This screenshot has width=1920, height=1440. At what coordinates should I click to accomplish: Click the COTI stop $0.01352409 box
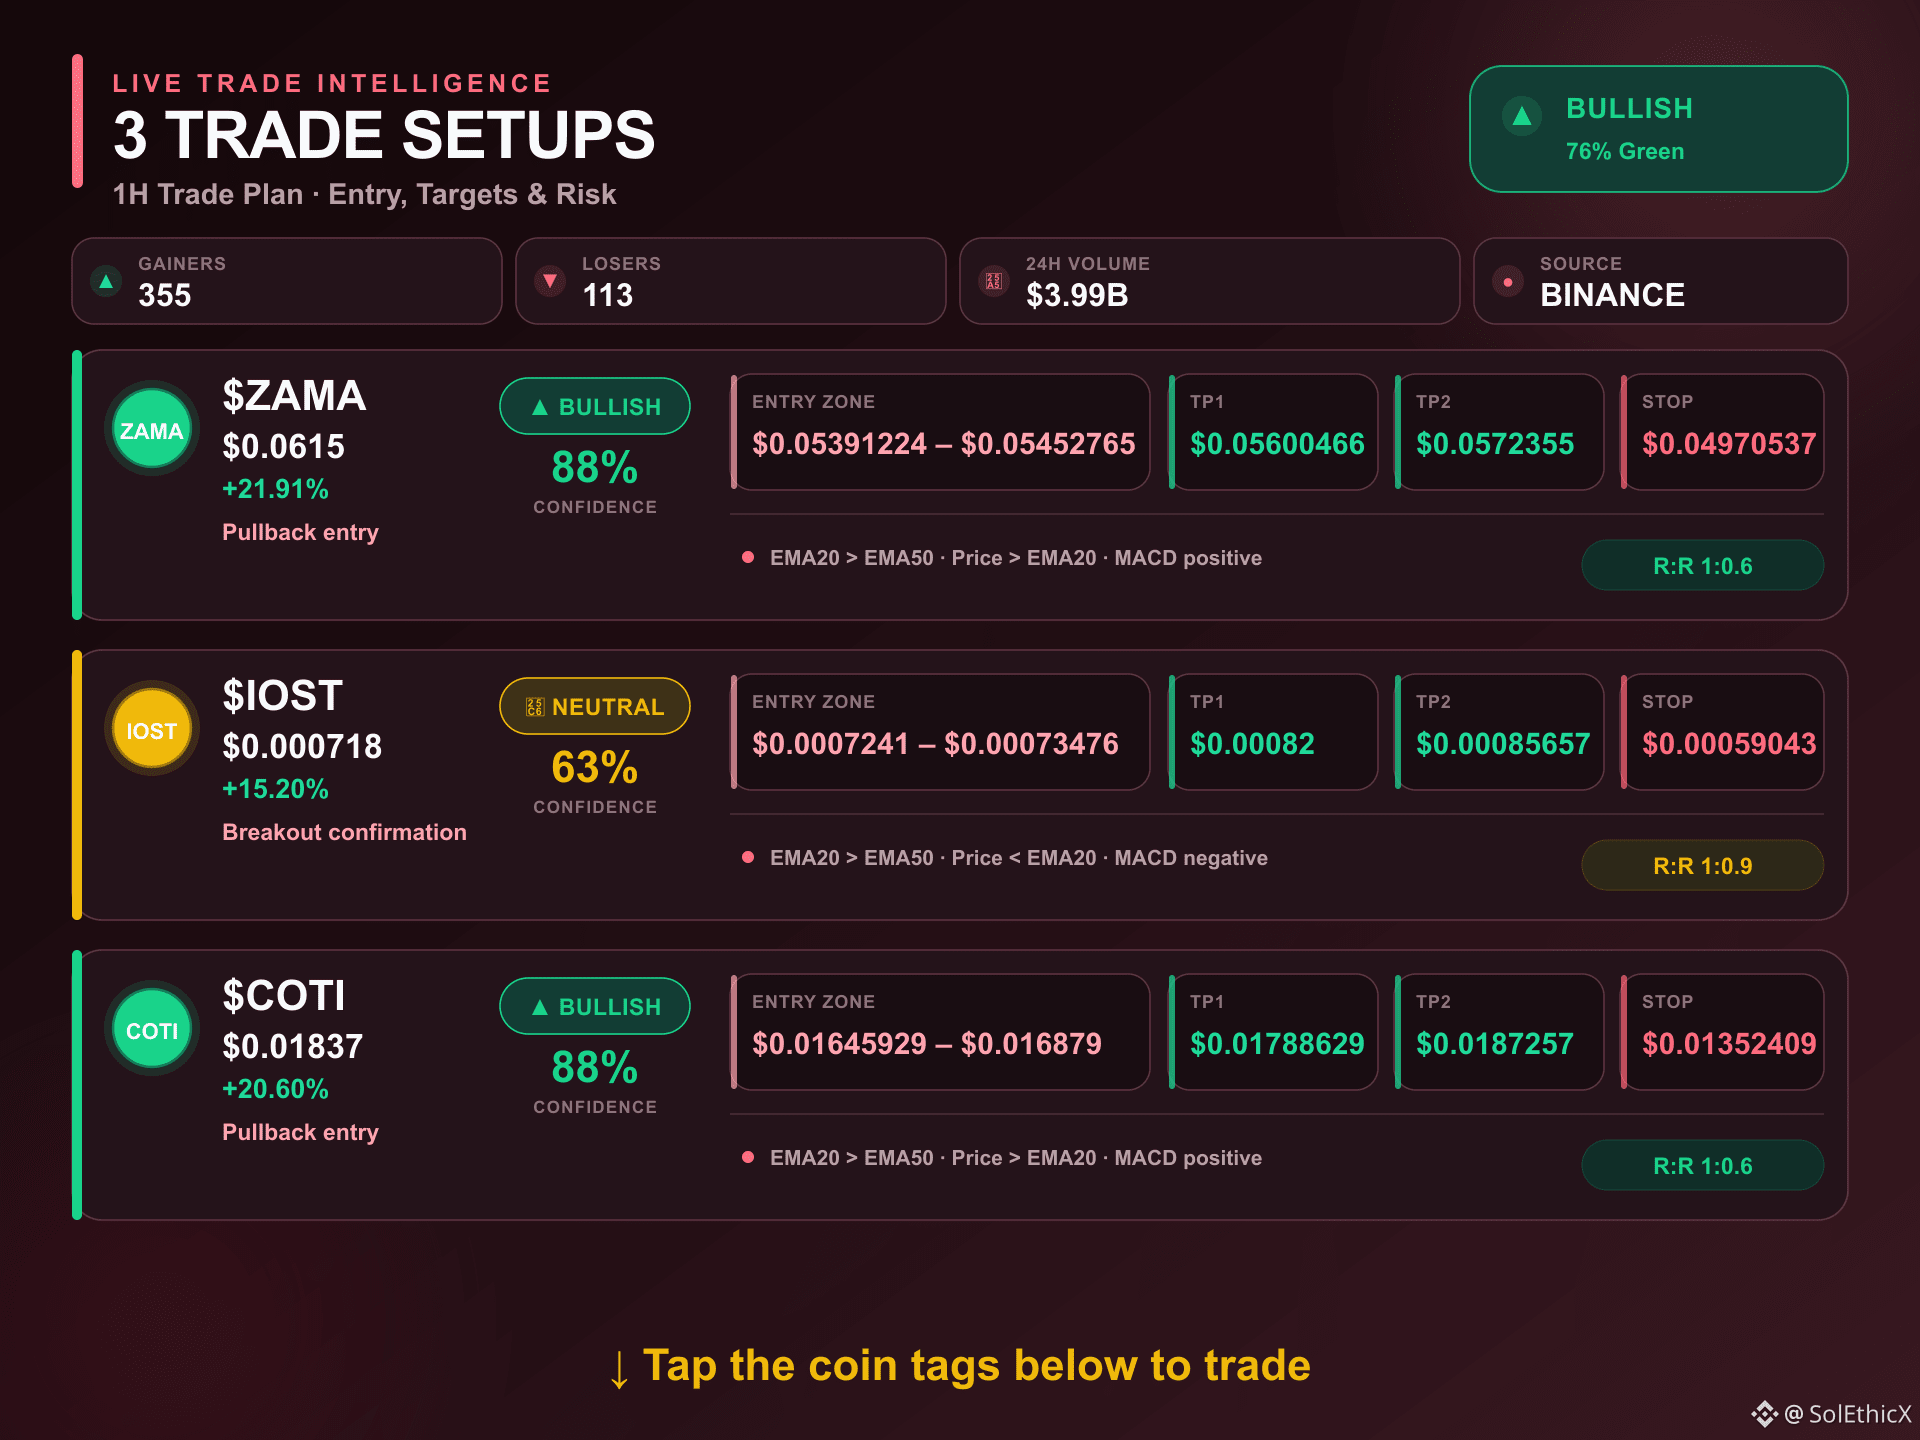(x=1722, y=1032)
